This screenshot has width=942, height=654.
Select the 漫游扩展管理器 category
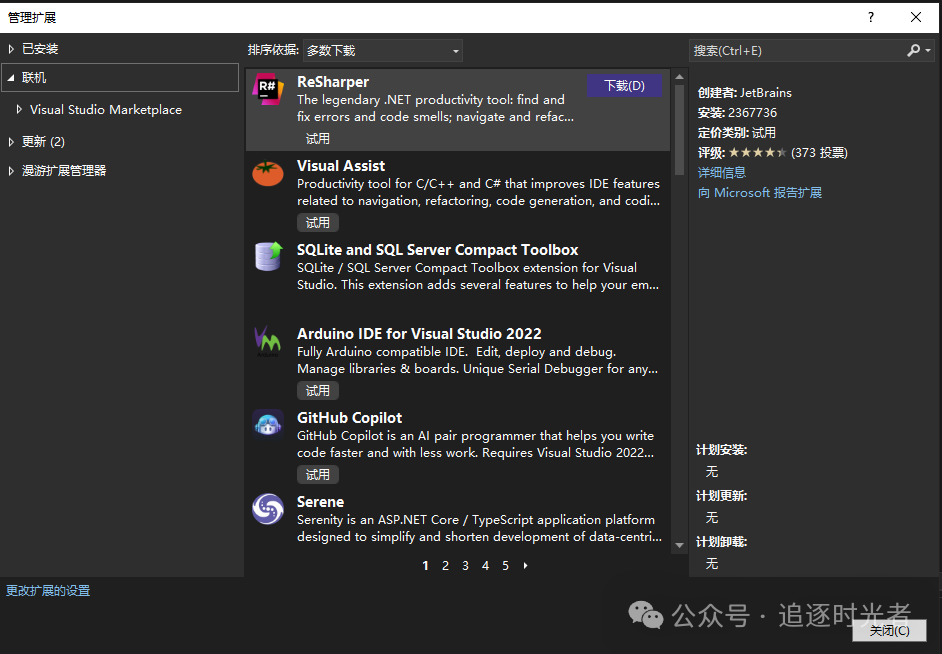click(64, 171)
